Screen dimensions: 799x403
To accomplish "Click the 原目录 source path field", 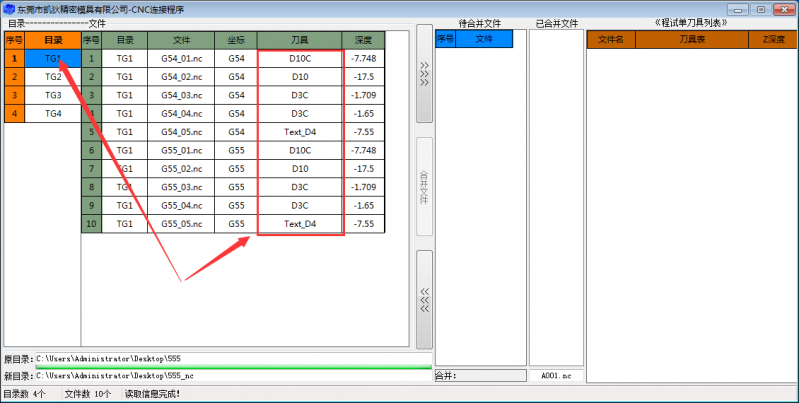I will [x=232, y=358].
